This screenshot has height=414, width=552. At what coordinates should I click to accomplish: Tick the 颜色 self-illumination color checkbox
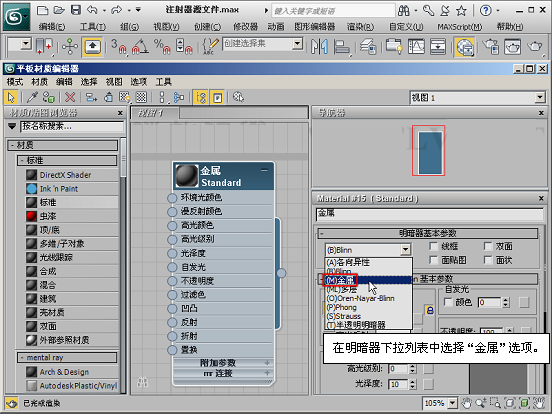click(448, 302)
